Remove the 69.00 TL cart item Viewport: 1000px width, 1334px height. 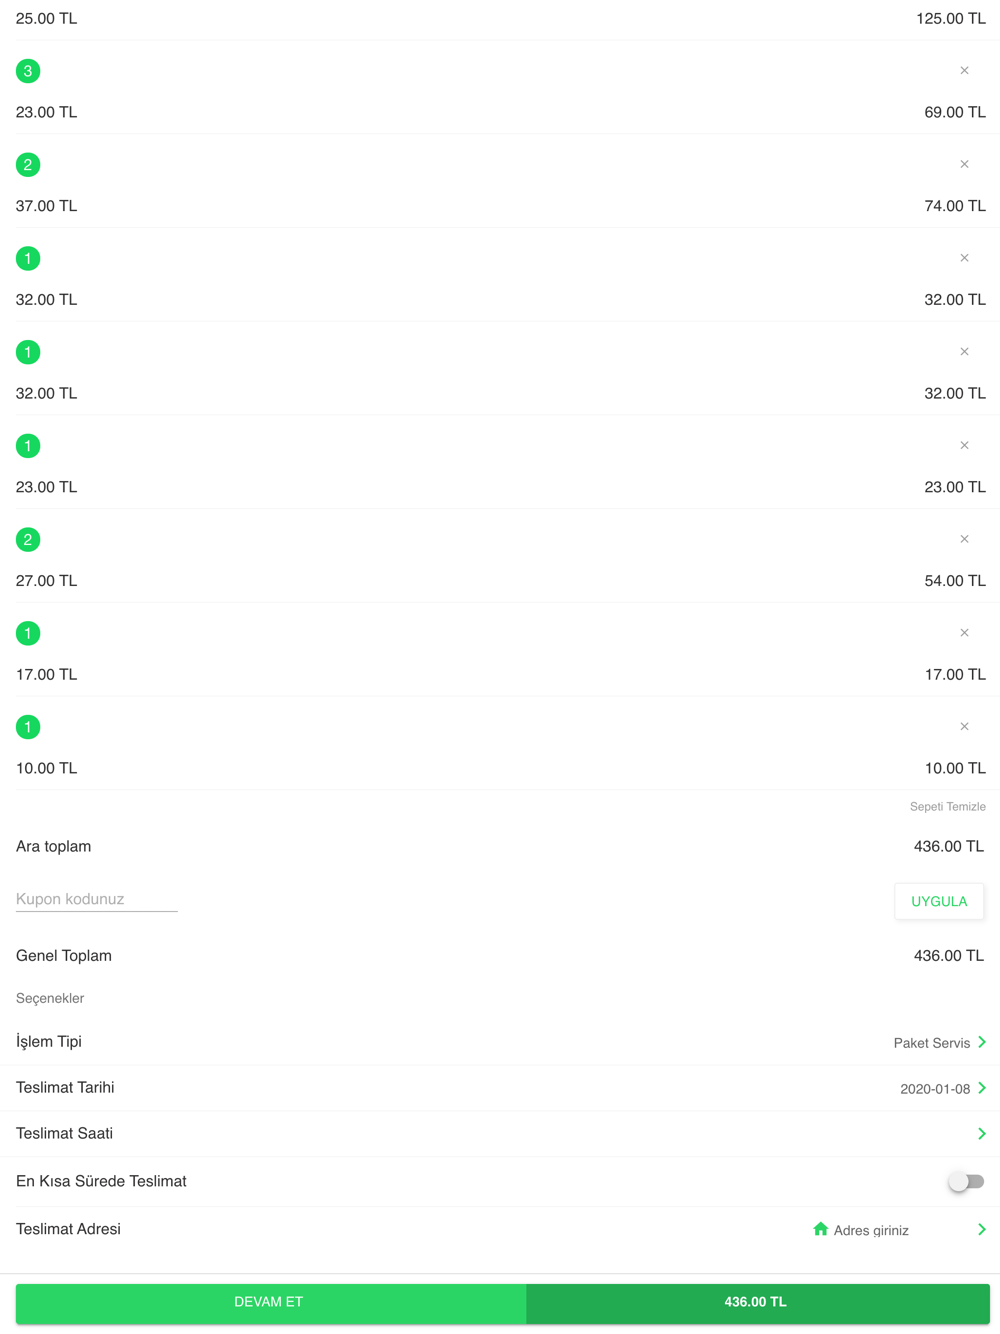point(964,71)
